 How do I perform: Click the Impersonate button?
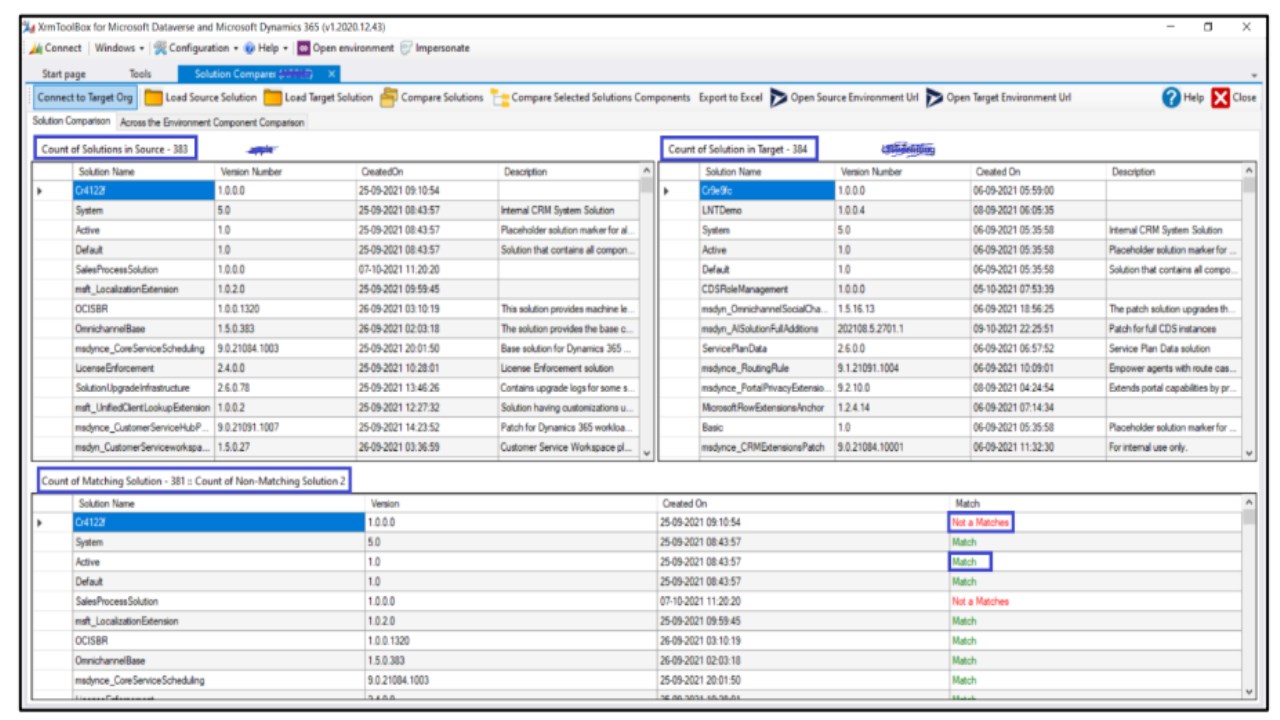point(435,48)
